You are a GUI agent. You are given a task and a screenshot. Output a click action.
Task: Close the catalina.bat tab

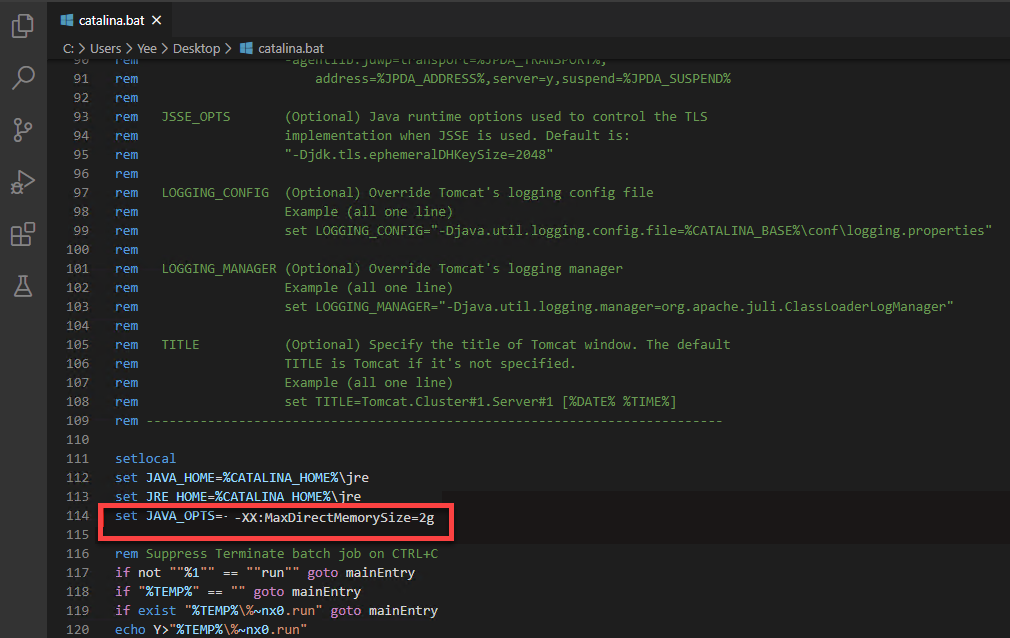157,21
